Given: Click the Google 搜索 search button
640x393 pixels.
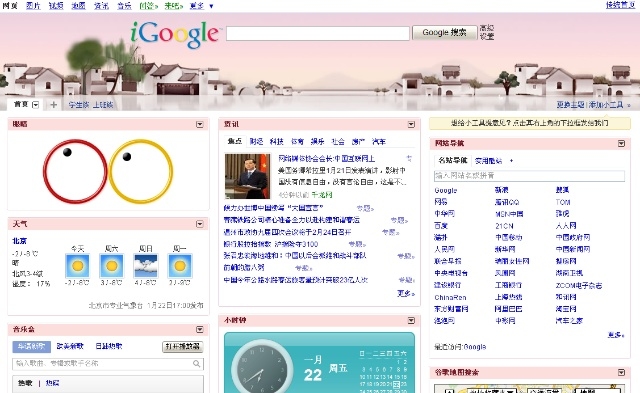Looking at the screenshot, I should 444,32.
